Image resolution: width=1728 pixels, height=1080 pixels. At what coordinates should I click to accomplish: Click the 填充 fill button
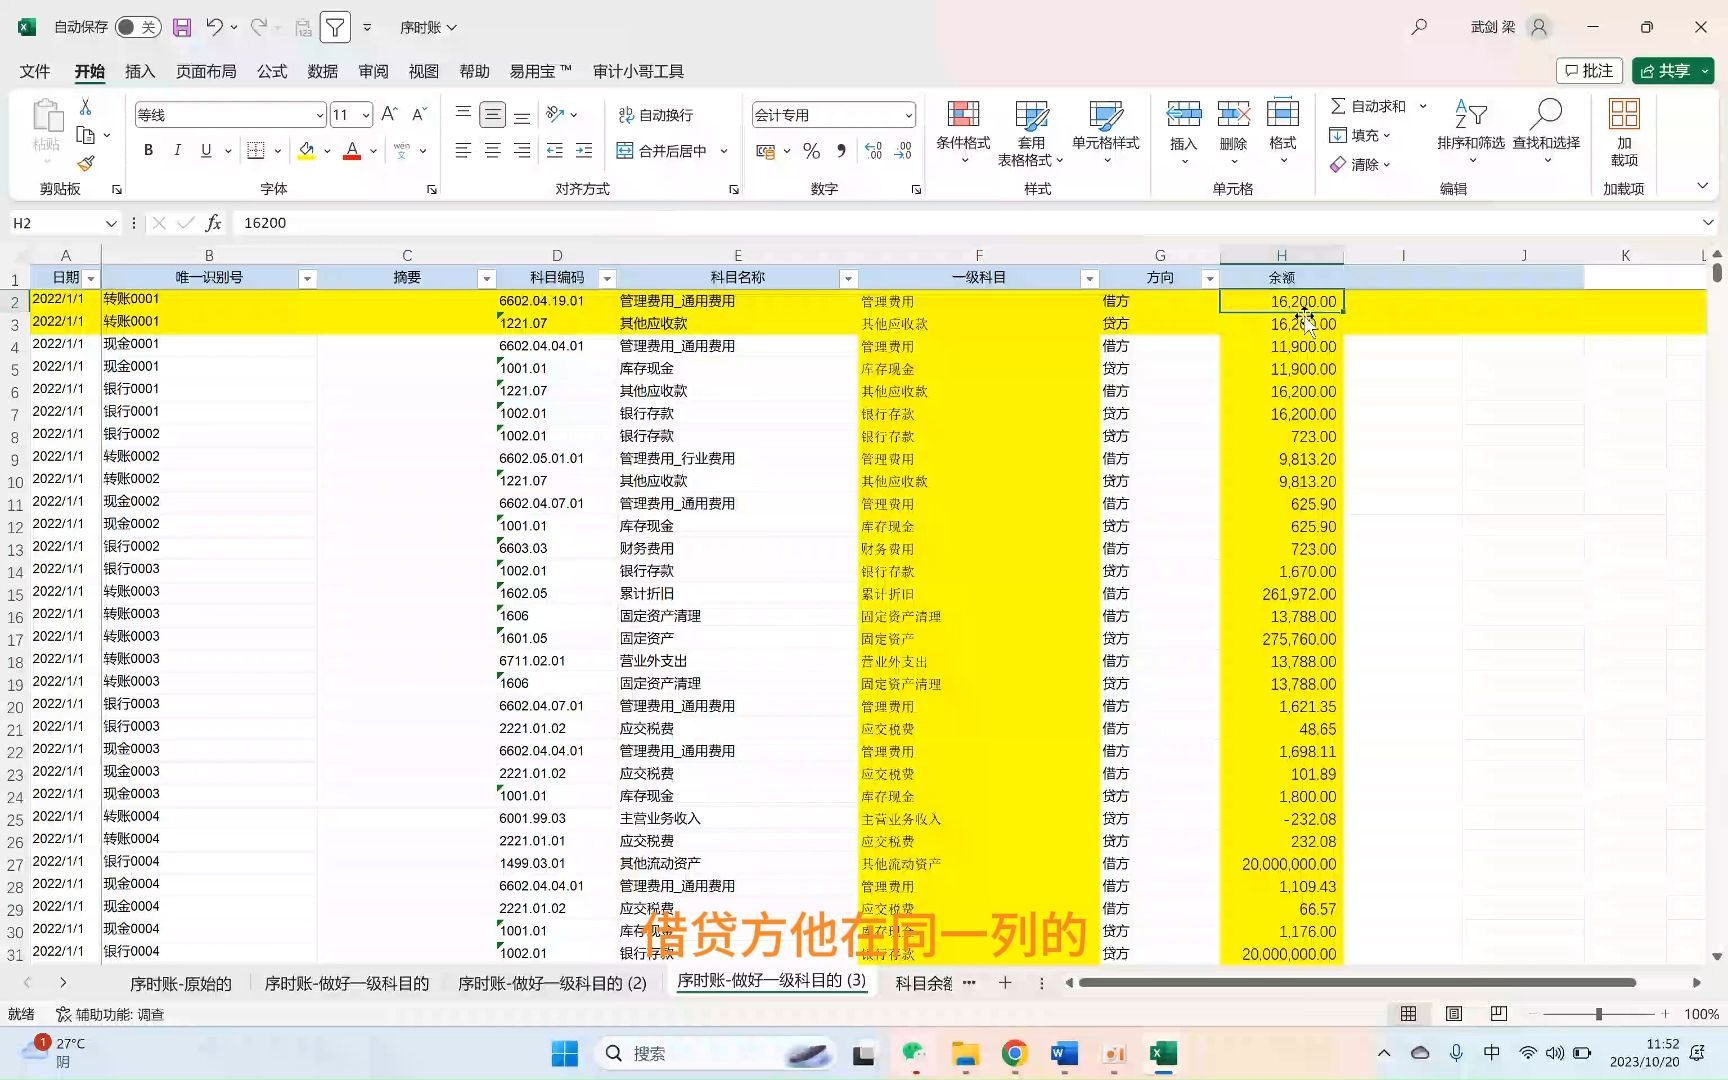[x=1358, y=135]
